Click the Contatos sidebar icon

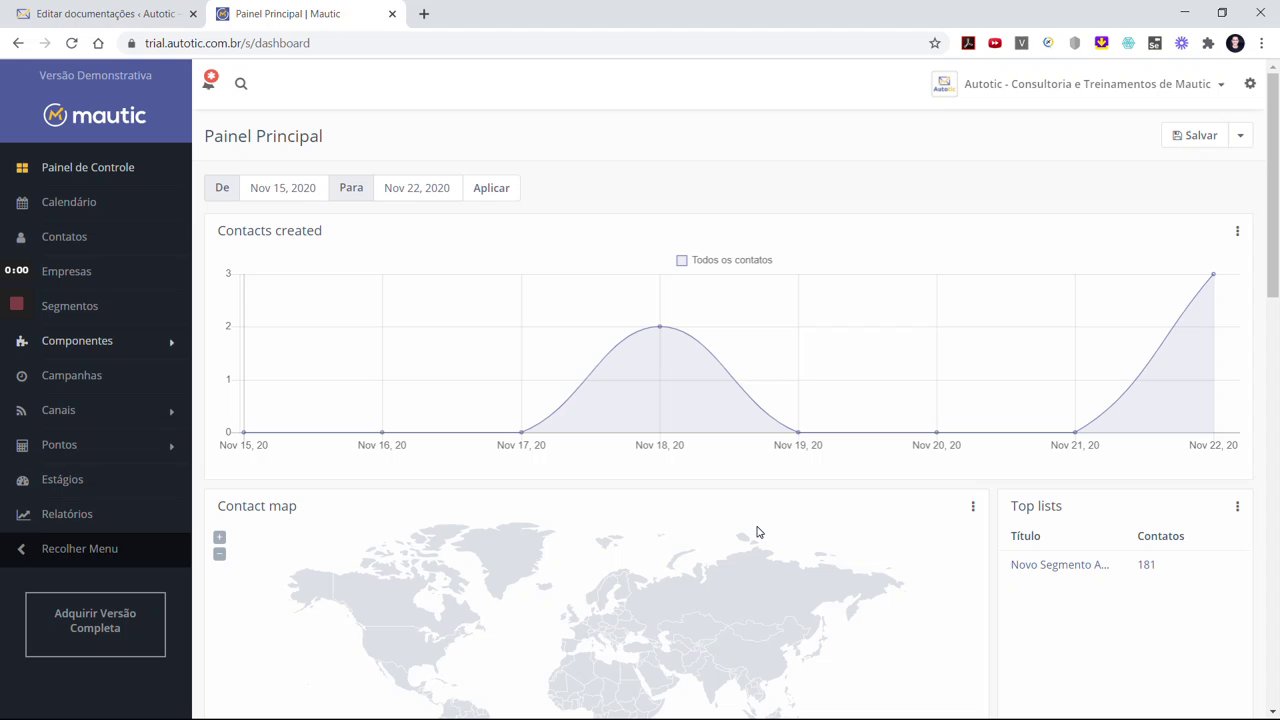[x=22, y=238]
